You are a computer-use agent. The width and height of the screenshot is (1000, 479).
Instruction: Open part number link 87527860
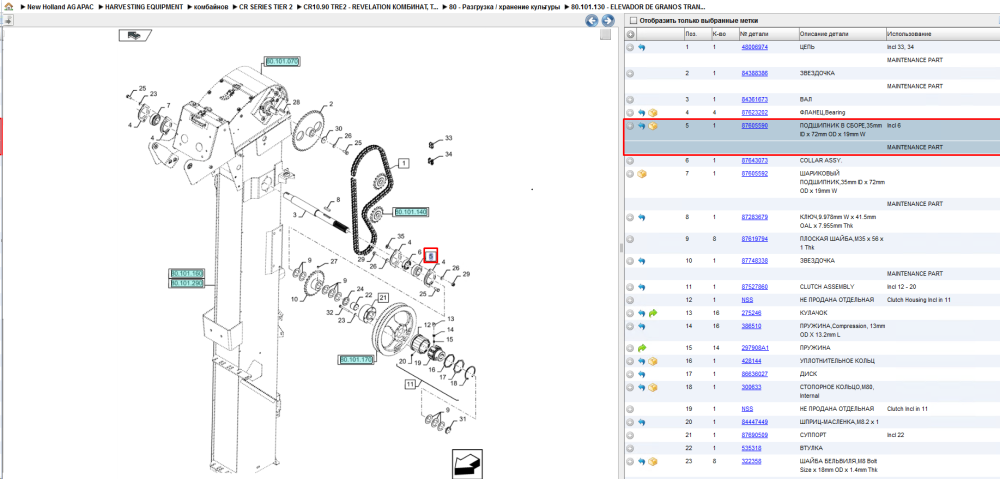pos(754,287)
